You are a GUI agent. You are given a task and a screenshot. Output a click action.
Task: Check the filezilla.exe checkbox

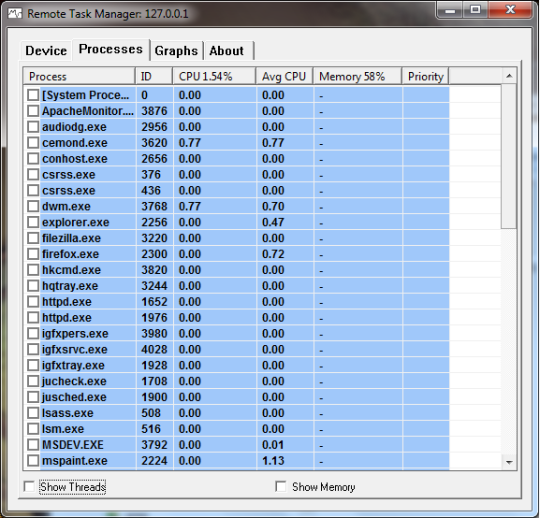click(33, 238)
